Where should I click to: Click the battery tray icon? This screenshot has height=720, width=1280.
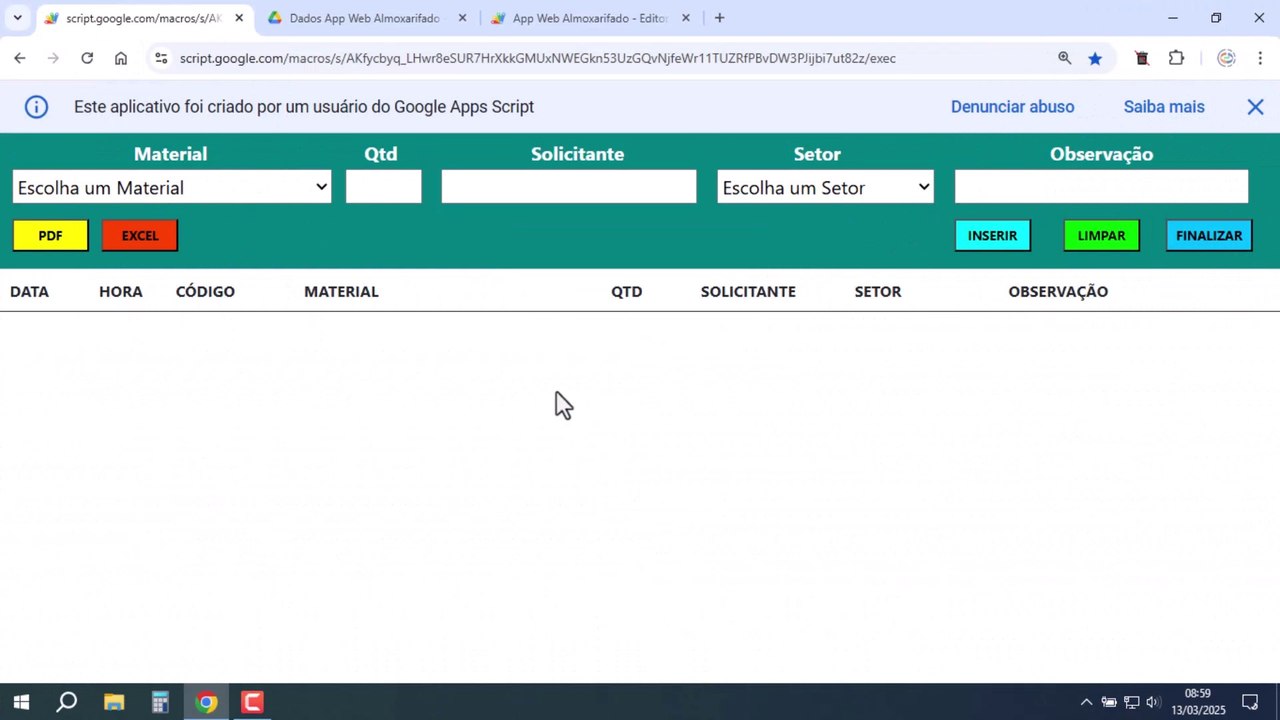[x=1109, y=702]
